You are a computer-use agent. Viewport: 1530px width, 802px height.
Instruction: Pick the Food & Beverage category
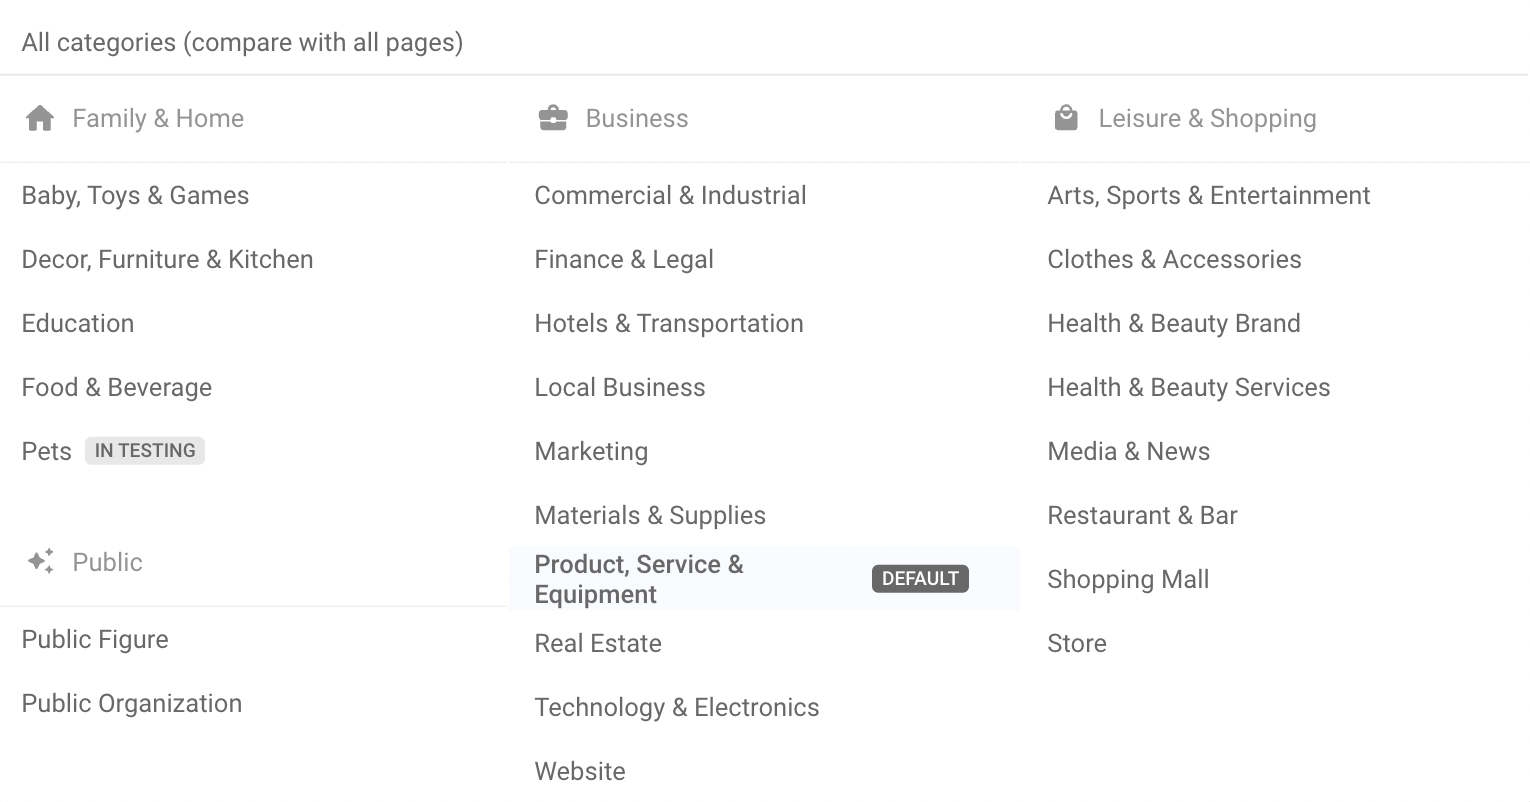(117, 388)
